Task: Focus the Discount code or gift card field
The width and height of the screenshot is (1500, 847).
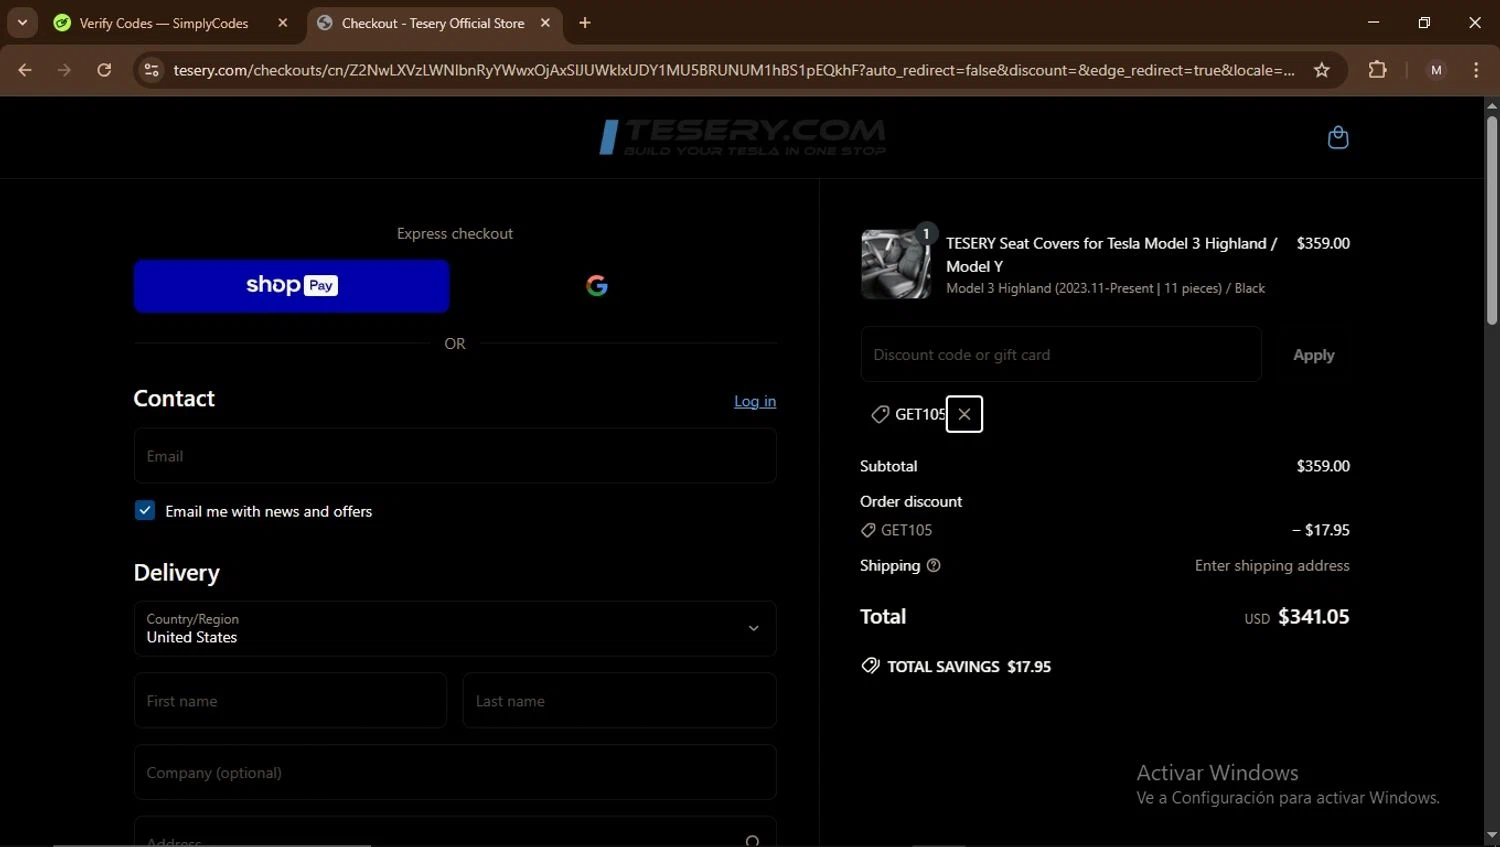Action: tap(1061, 354)
